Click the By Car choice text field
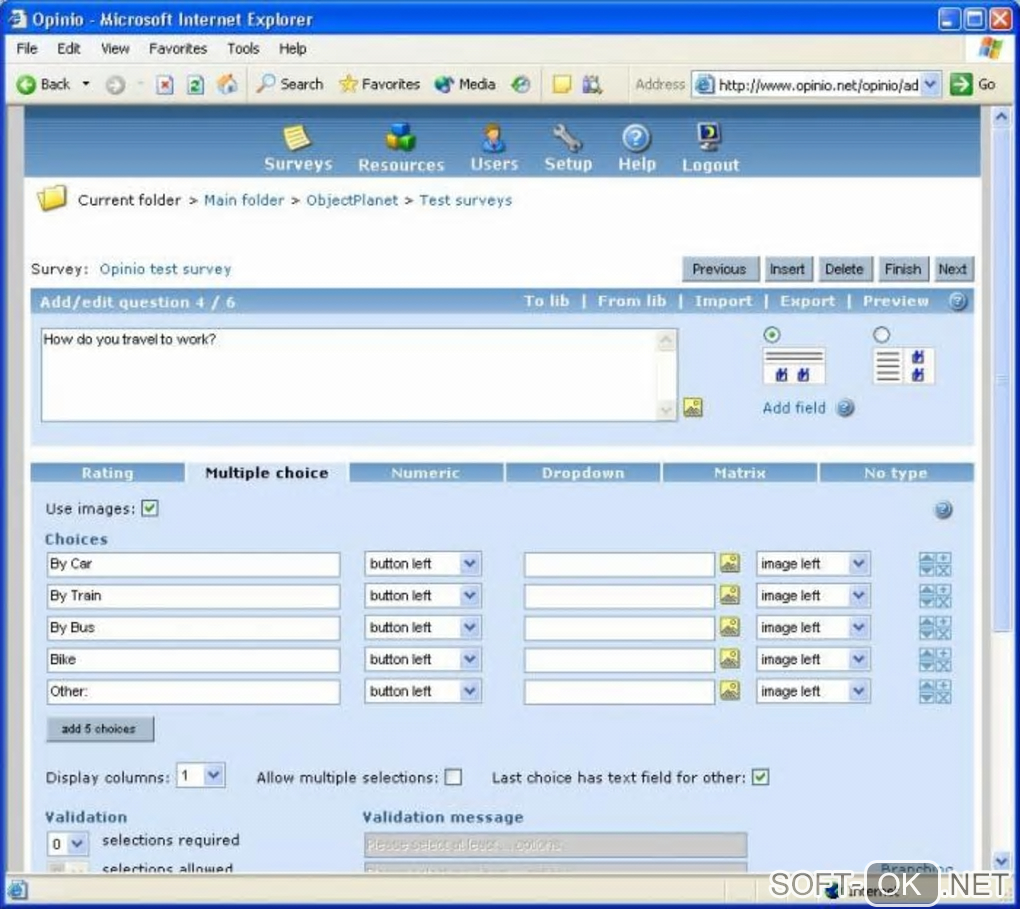The height and width of the screenshot is (909, 1020). click(193, 564)
